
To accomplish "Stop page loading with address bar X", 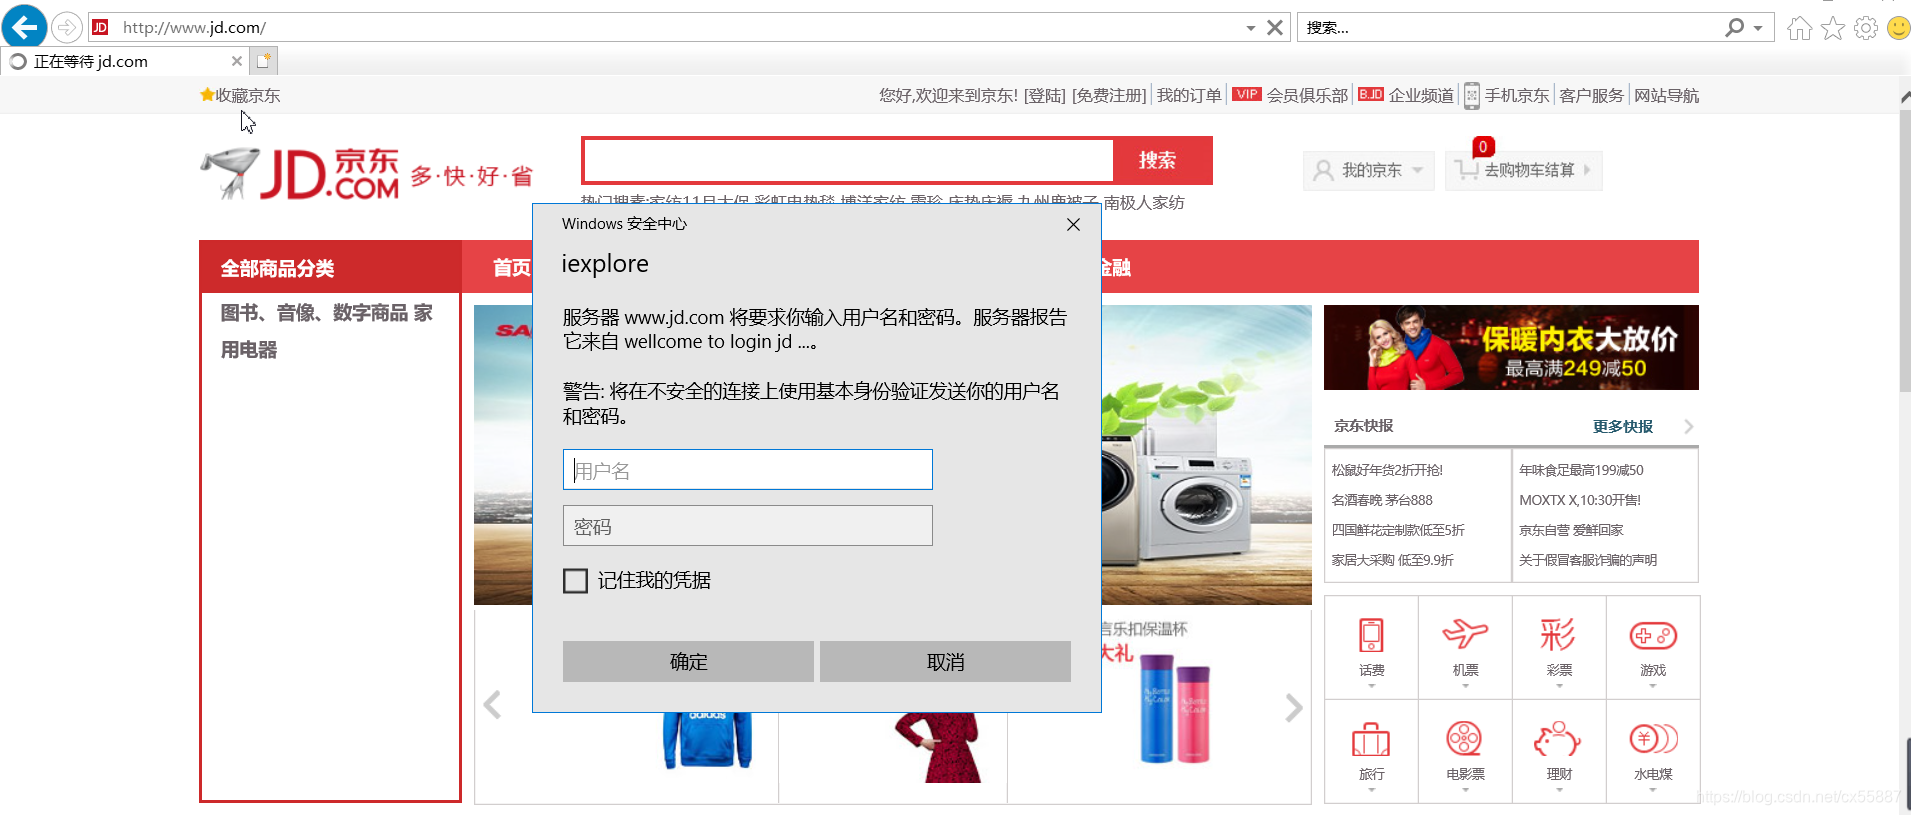I will point(1274,27).
